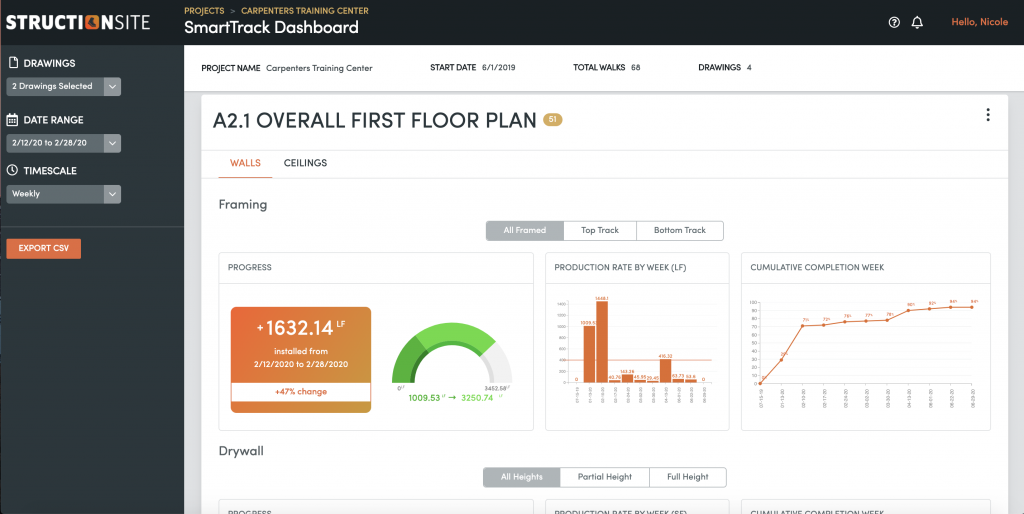Click the Total Walks 68 value

click(x=635, y=67)
